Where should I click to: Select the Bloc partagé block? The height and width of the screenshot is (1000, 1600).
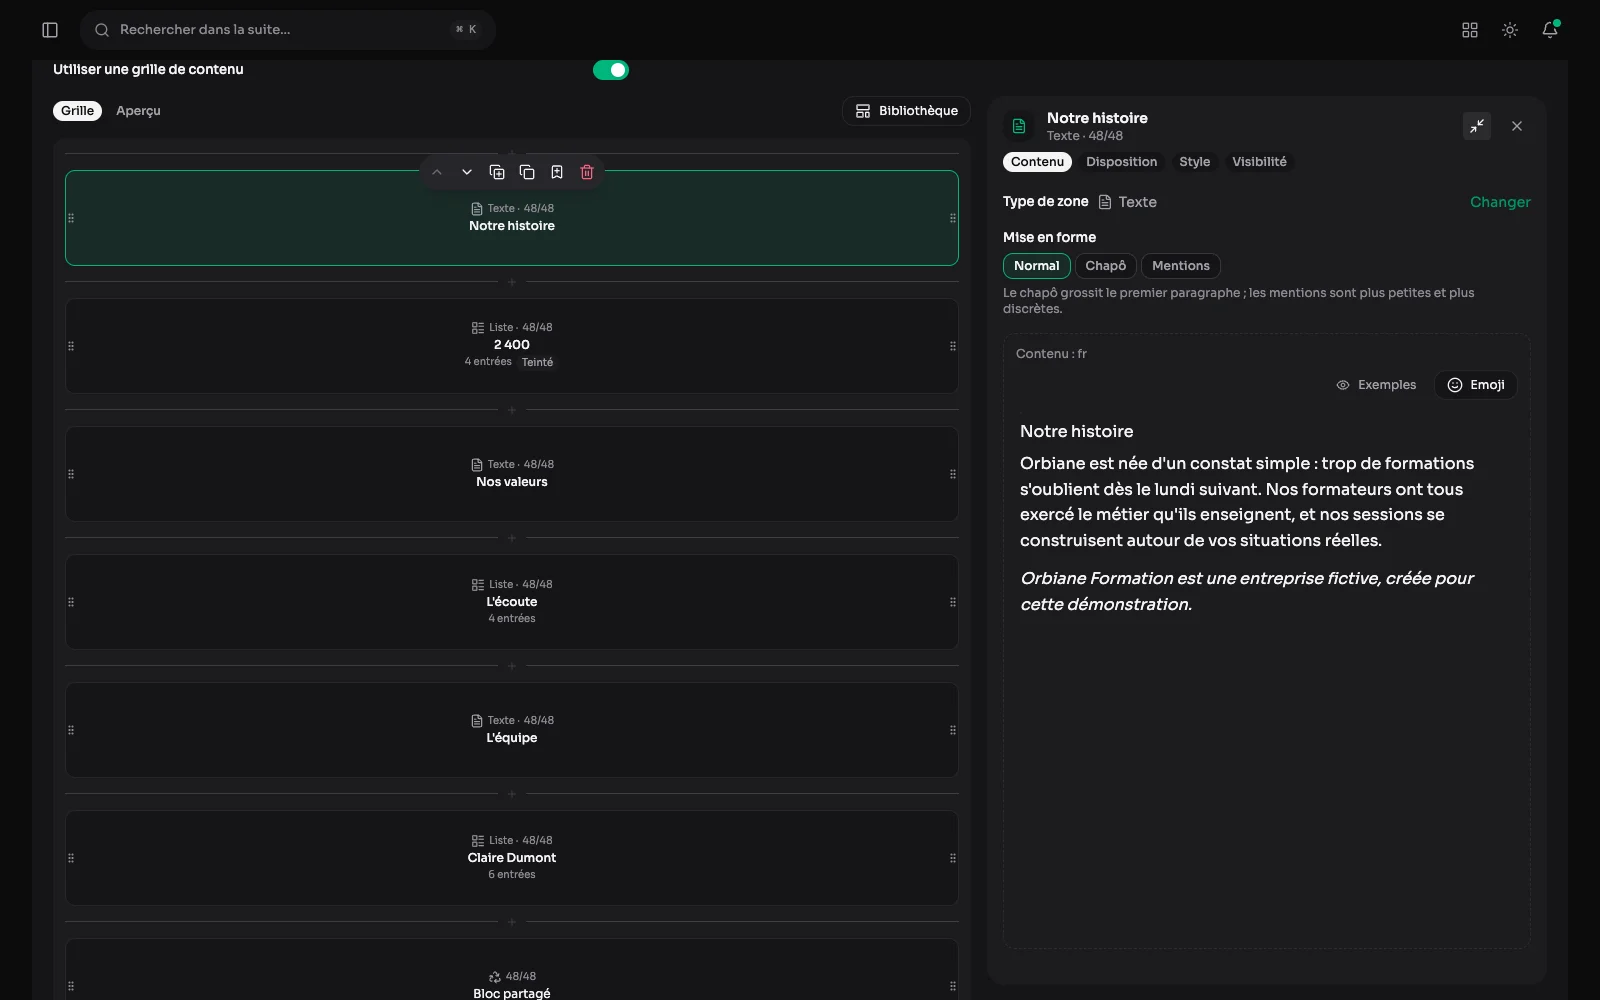pos(512,970)
